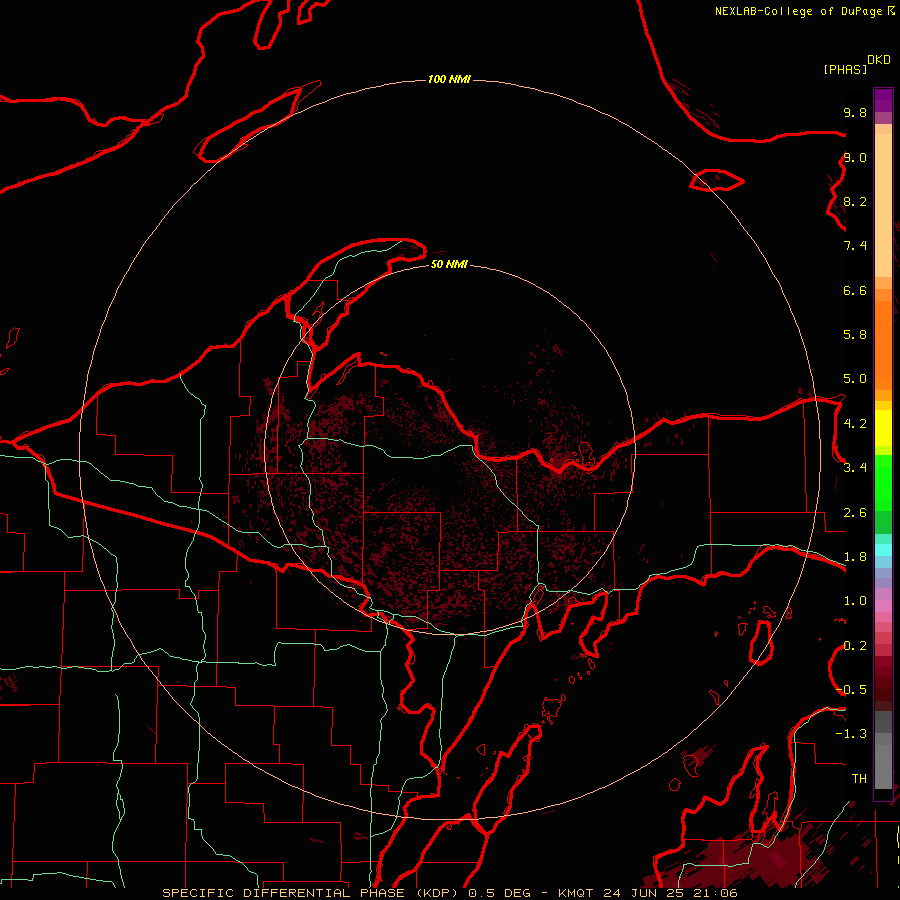Click the cyan segment of the color bar
The image size is (900, 900).
coord(883,550)
